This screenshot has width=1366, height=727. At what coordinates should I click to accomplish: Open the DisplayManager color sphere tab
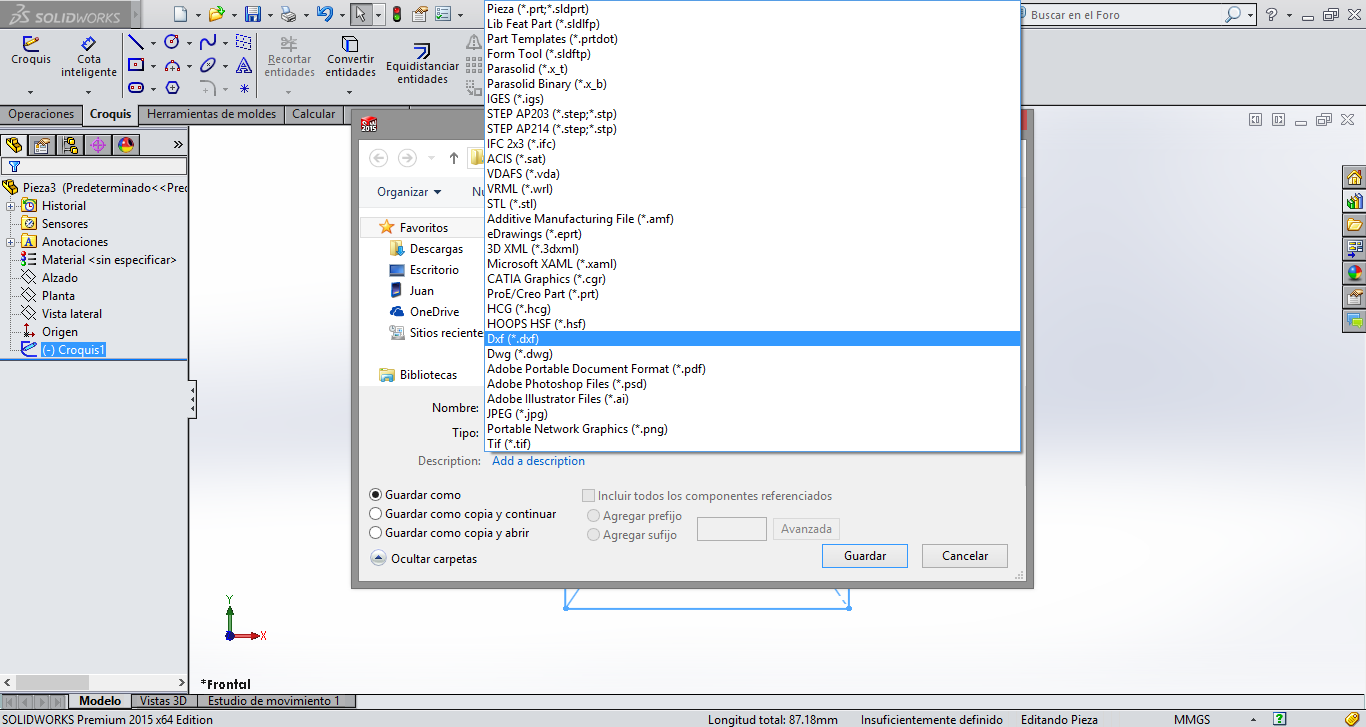126,145
